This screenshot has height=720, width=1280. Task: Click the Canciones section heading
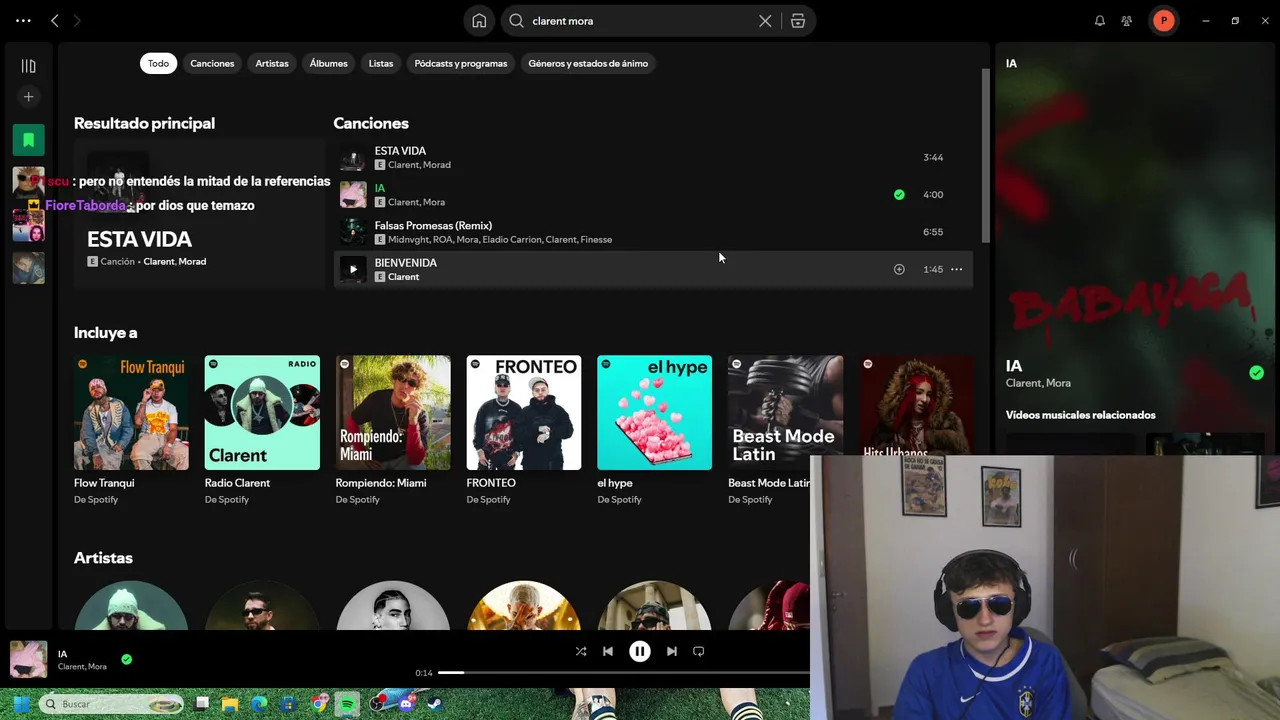click(x=371, y=123)
